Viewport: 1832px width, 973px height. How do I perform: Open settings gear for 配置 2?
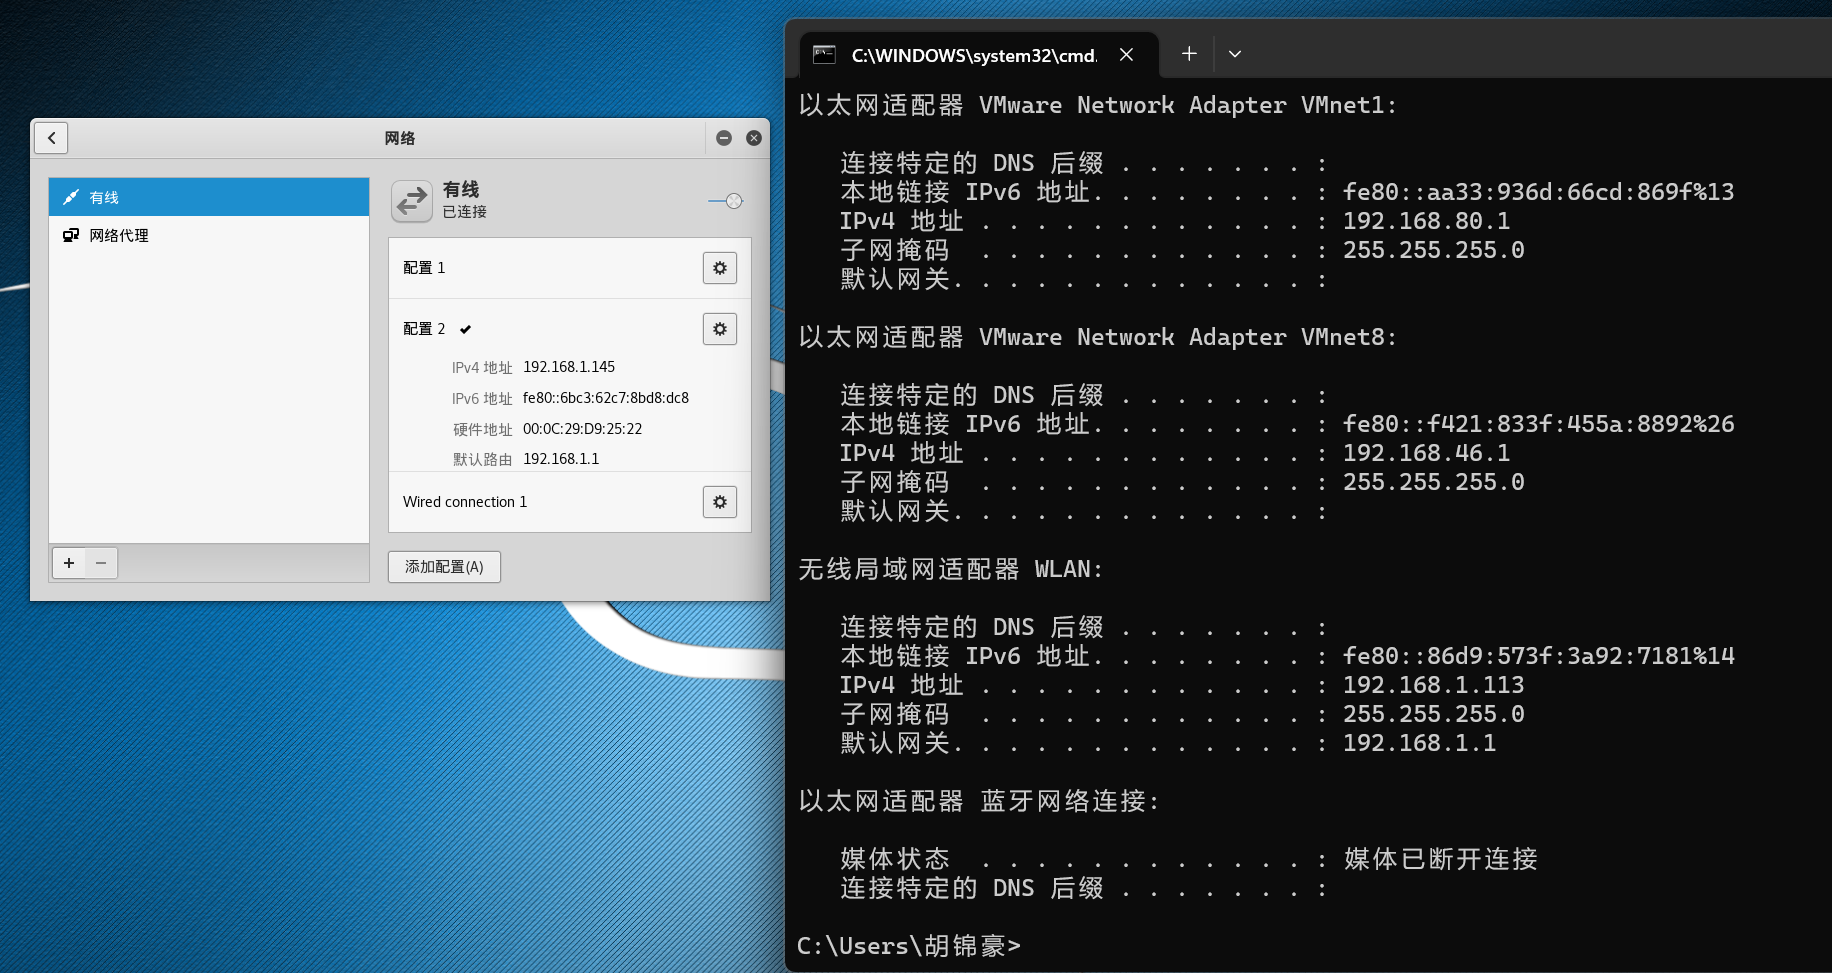point(719,329)
